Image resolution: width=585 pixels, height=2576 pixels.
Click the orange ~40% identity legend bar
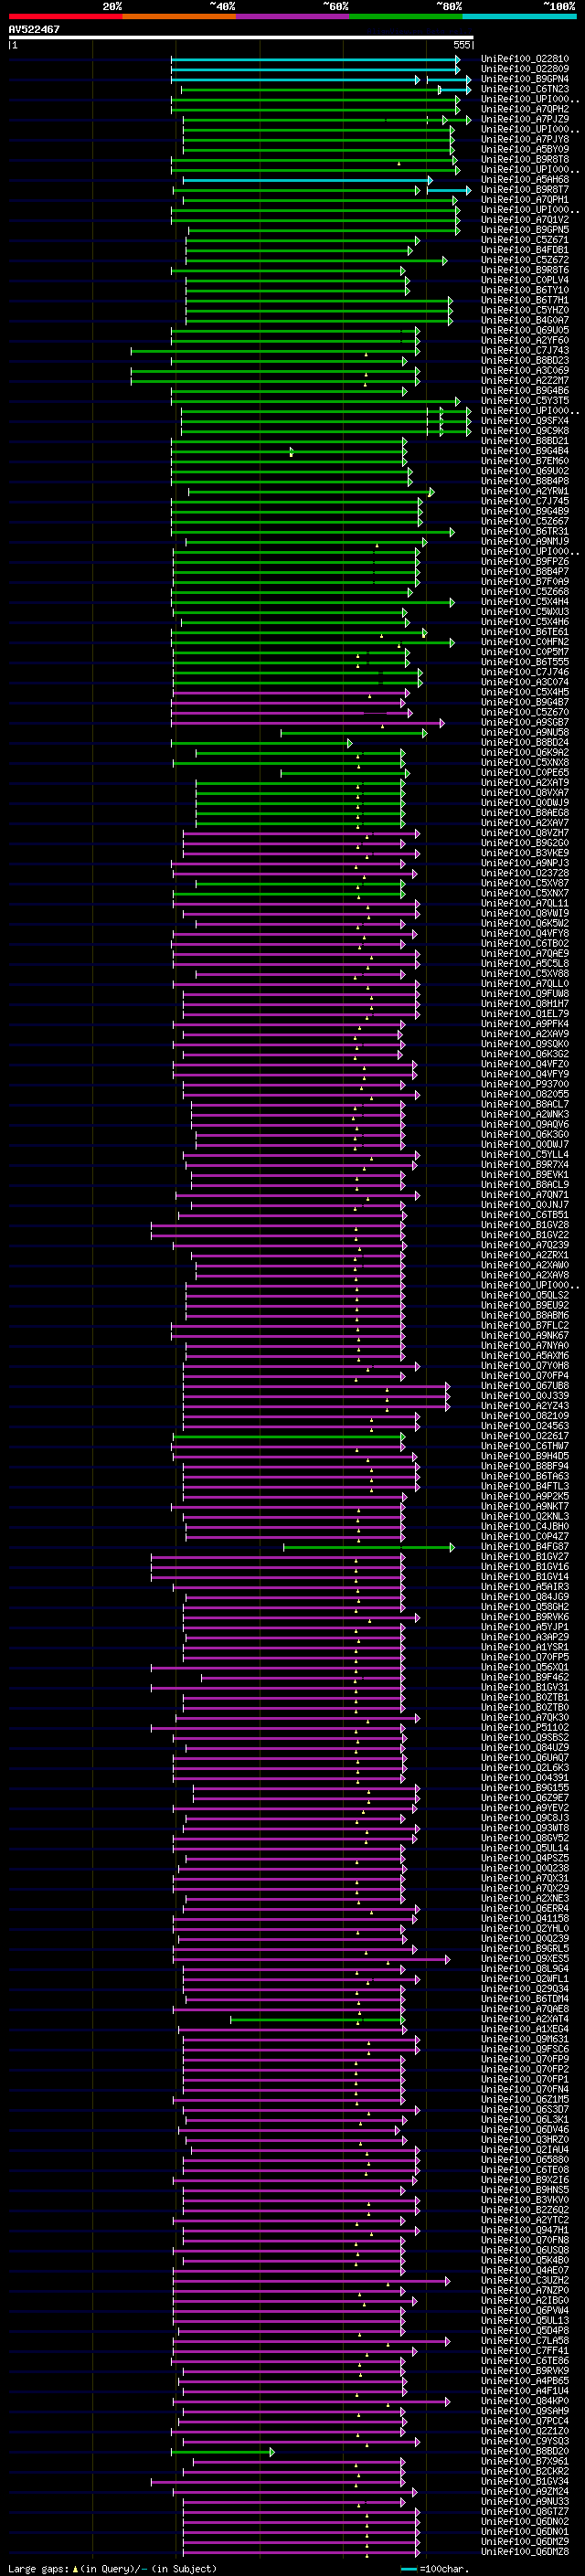(179, 17)
